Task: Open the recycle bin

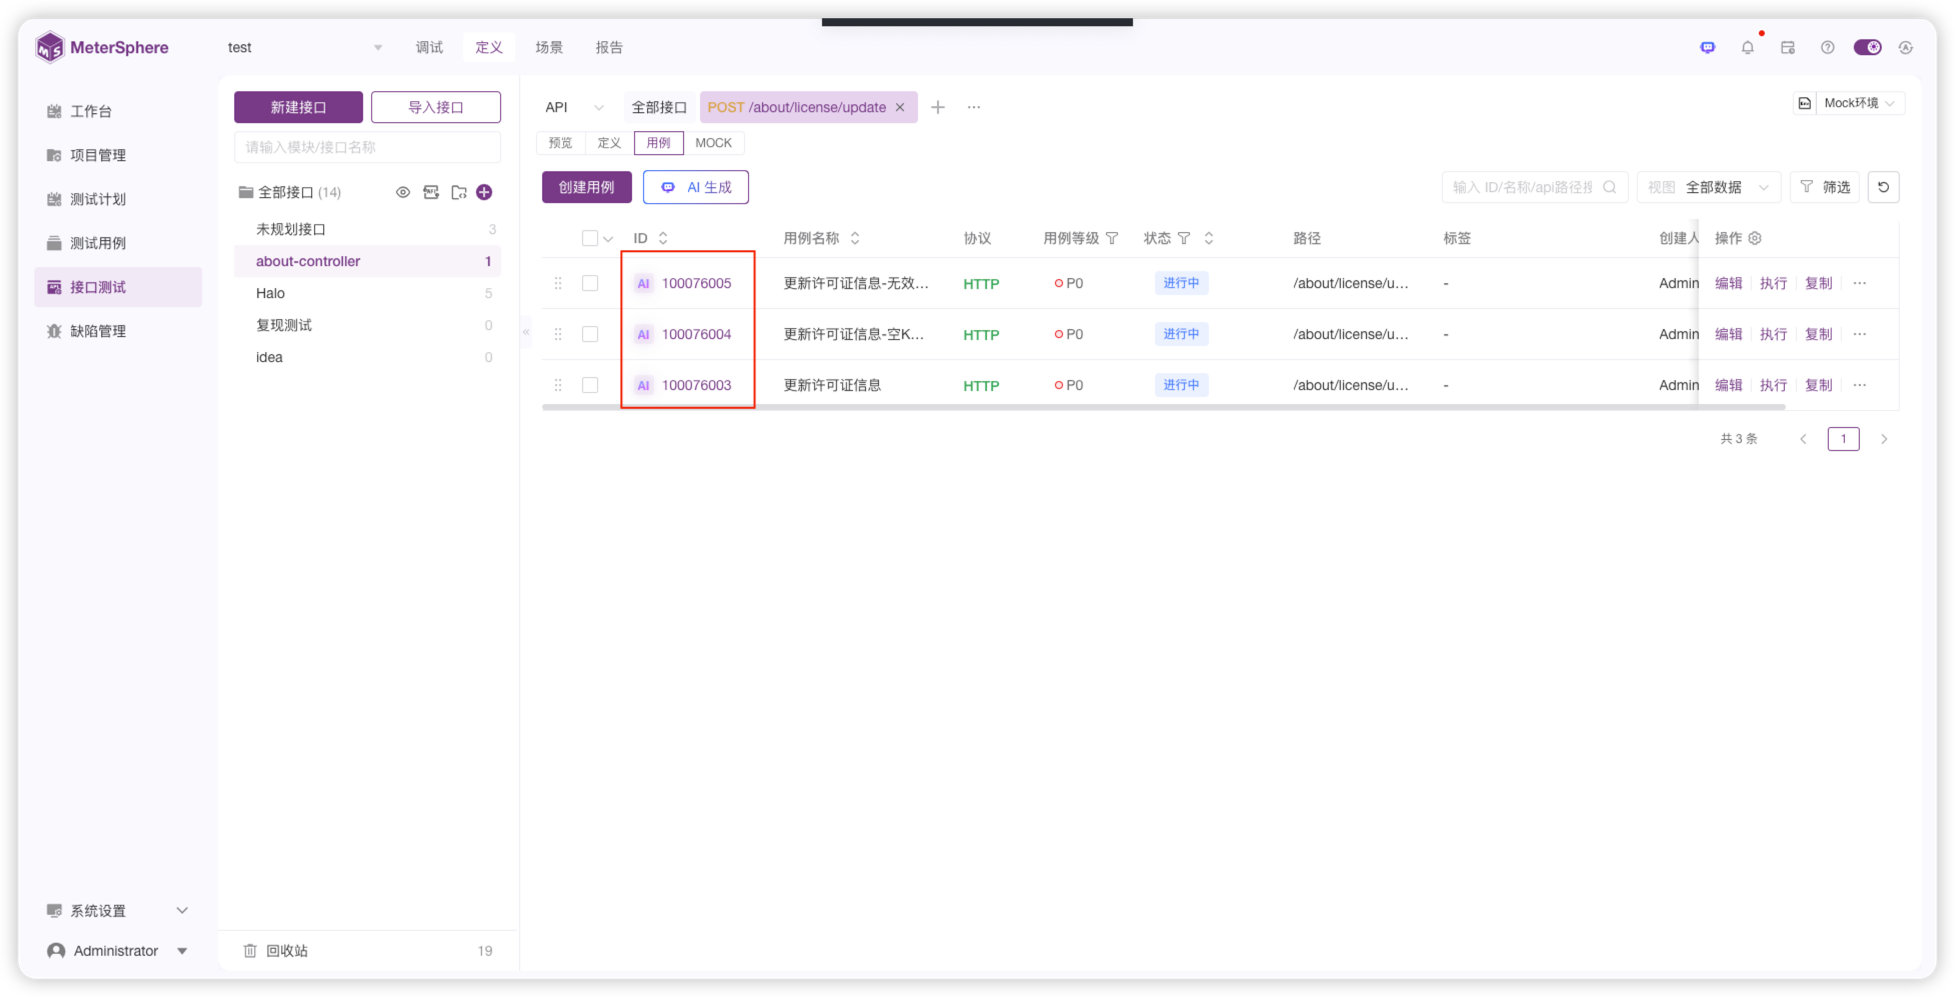Action: click(287, 951)
